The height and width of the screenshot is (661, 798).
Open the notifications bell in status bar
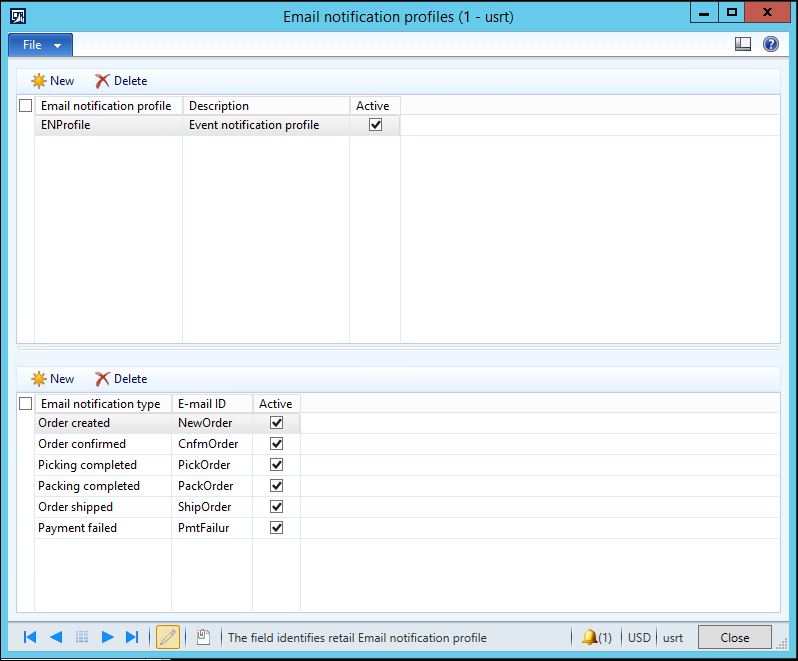(x=596, y=637)
